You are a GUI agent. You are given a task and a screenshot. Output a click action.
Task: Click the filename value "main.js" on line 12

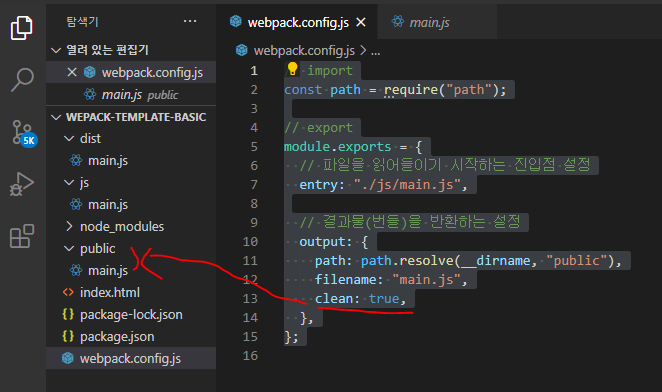pyautogui.click(x=426, y=280)
